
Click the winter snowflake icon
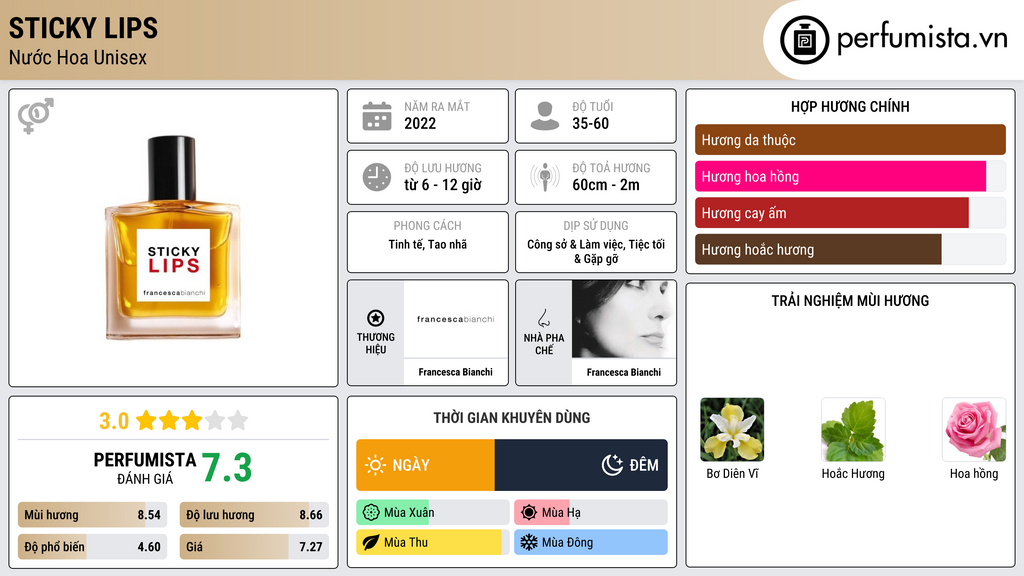pyautogui.click(x=529, y=542)
